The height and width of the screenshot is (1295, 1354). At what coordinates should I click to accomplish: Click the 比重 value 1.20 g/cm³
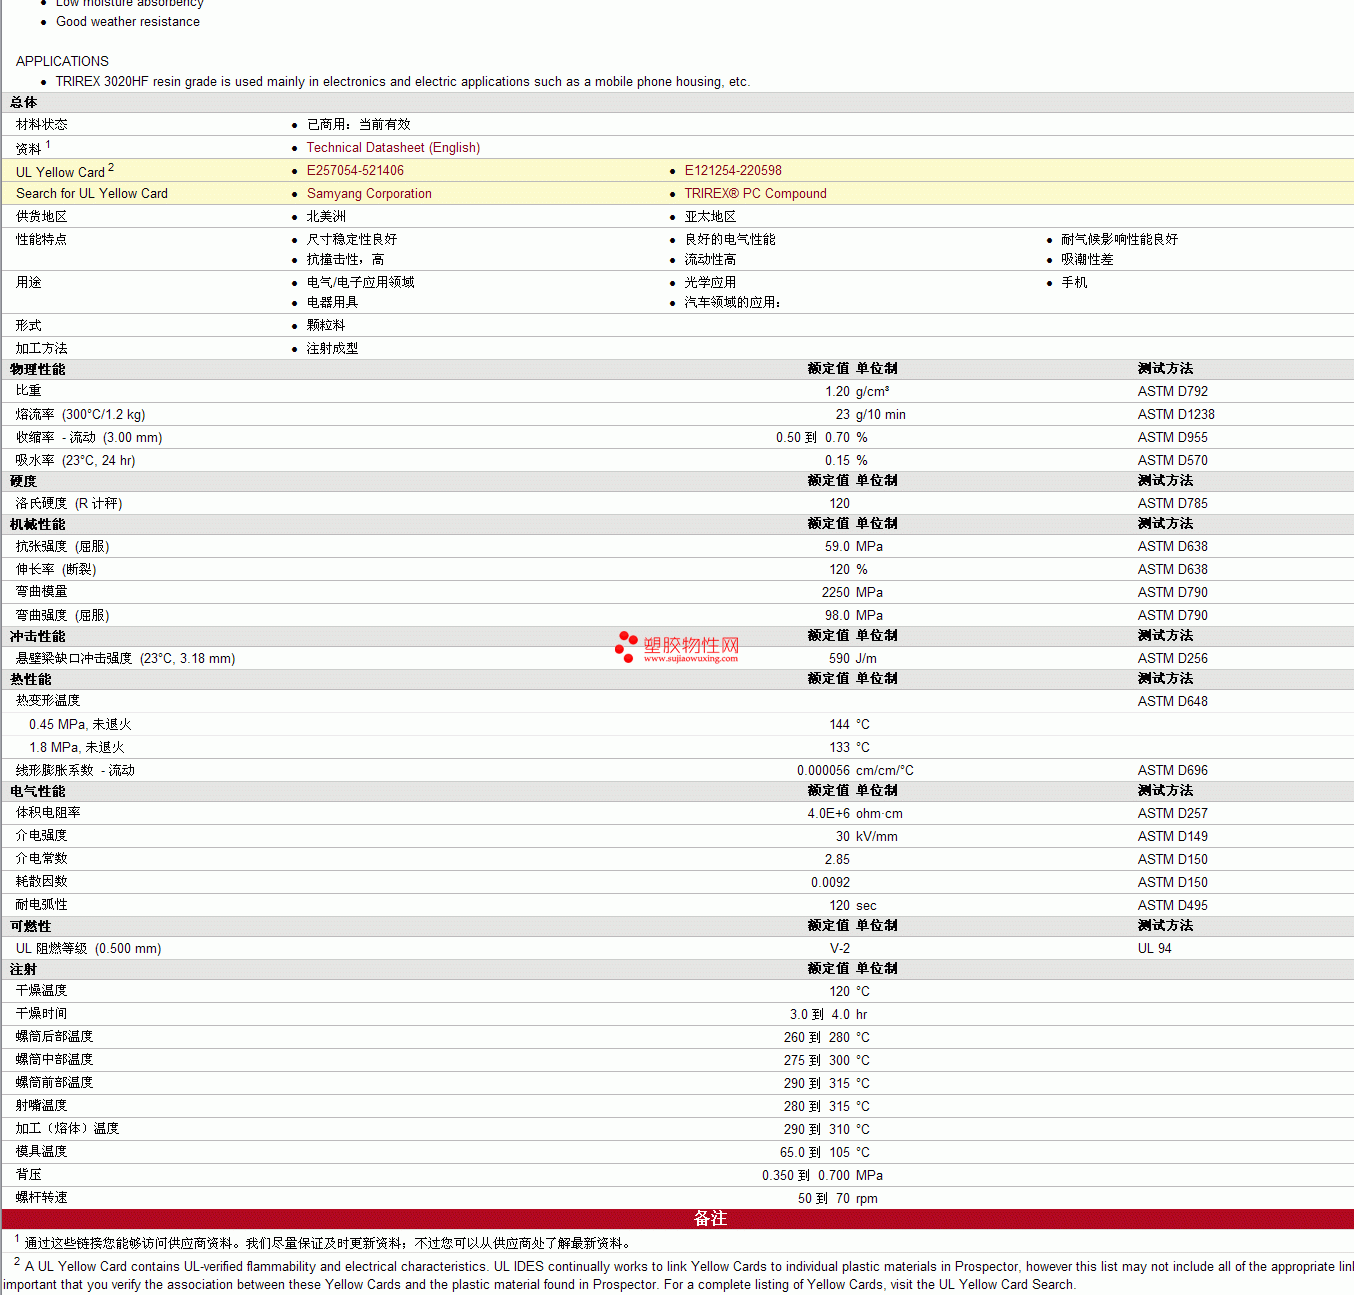[857, 392]
